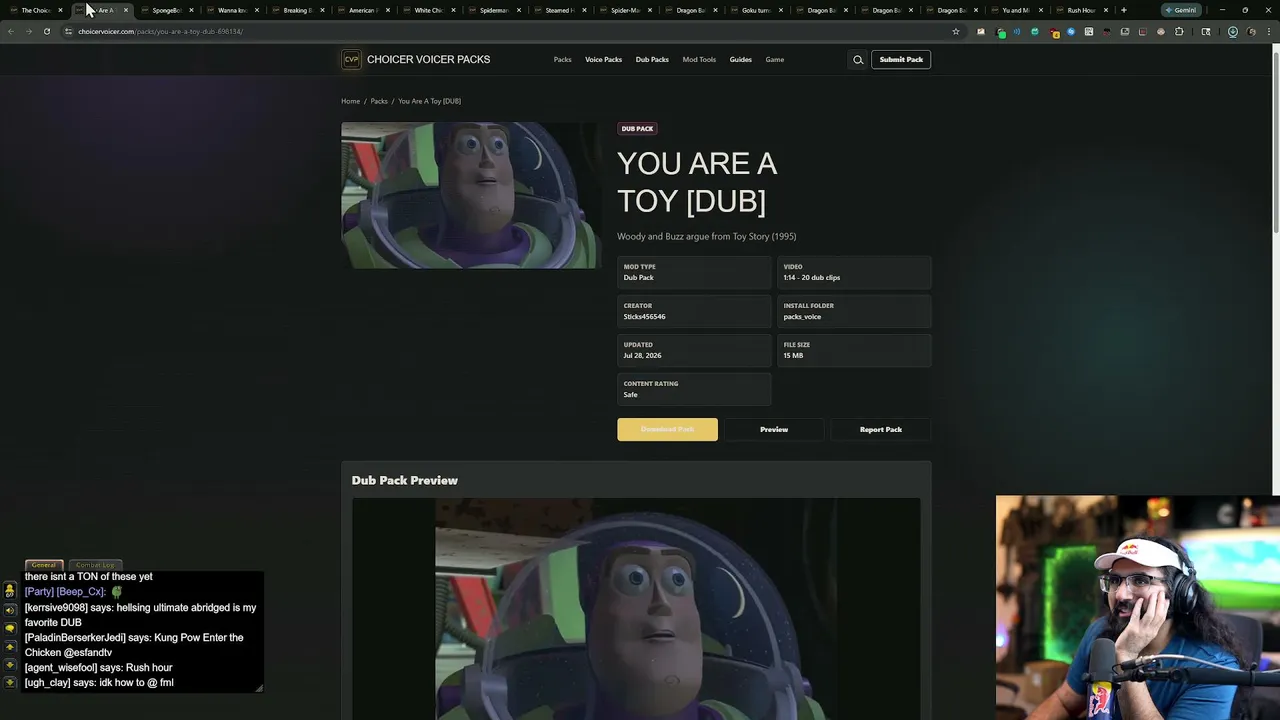This screenshot has width=1280, height=720.
Task: Open the browser Extensions puzzle icon
Action: point(1179,31)
